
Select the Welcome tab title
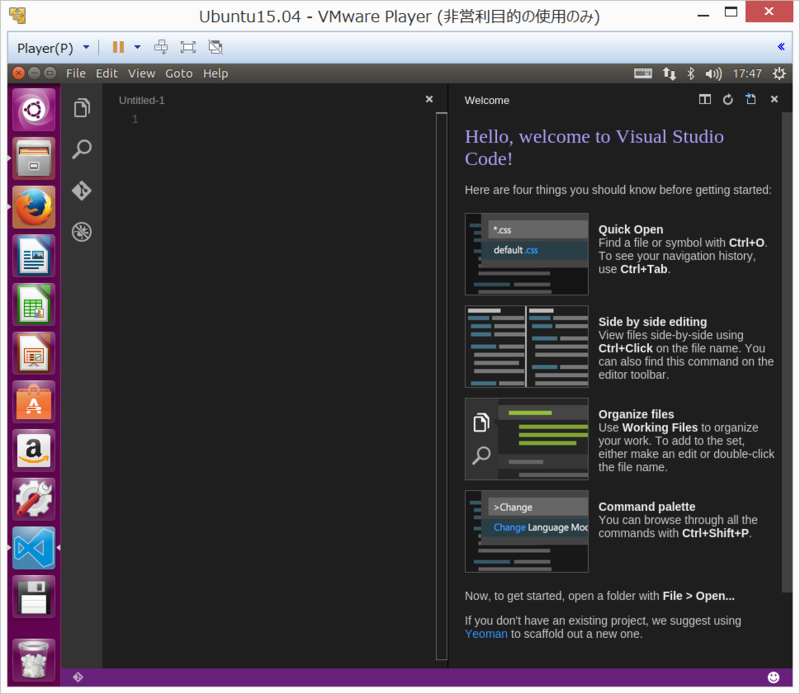click(x=487, y=100)
